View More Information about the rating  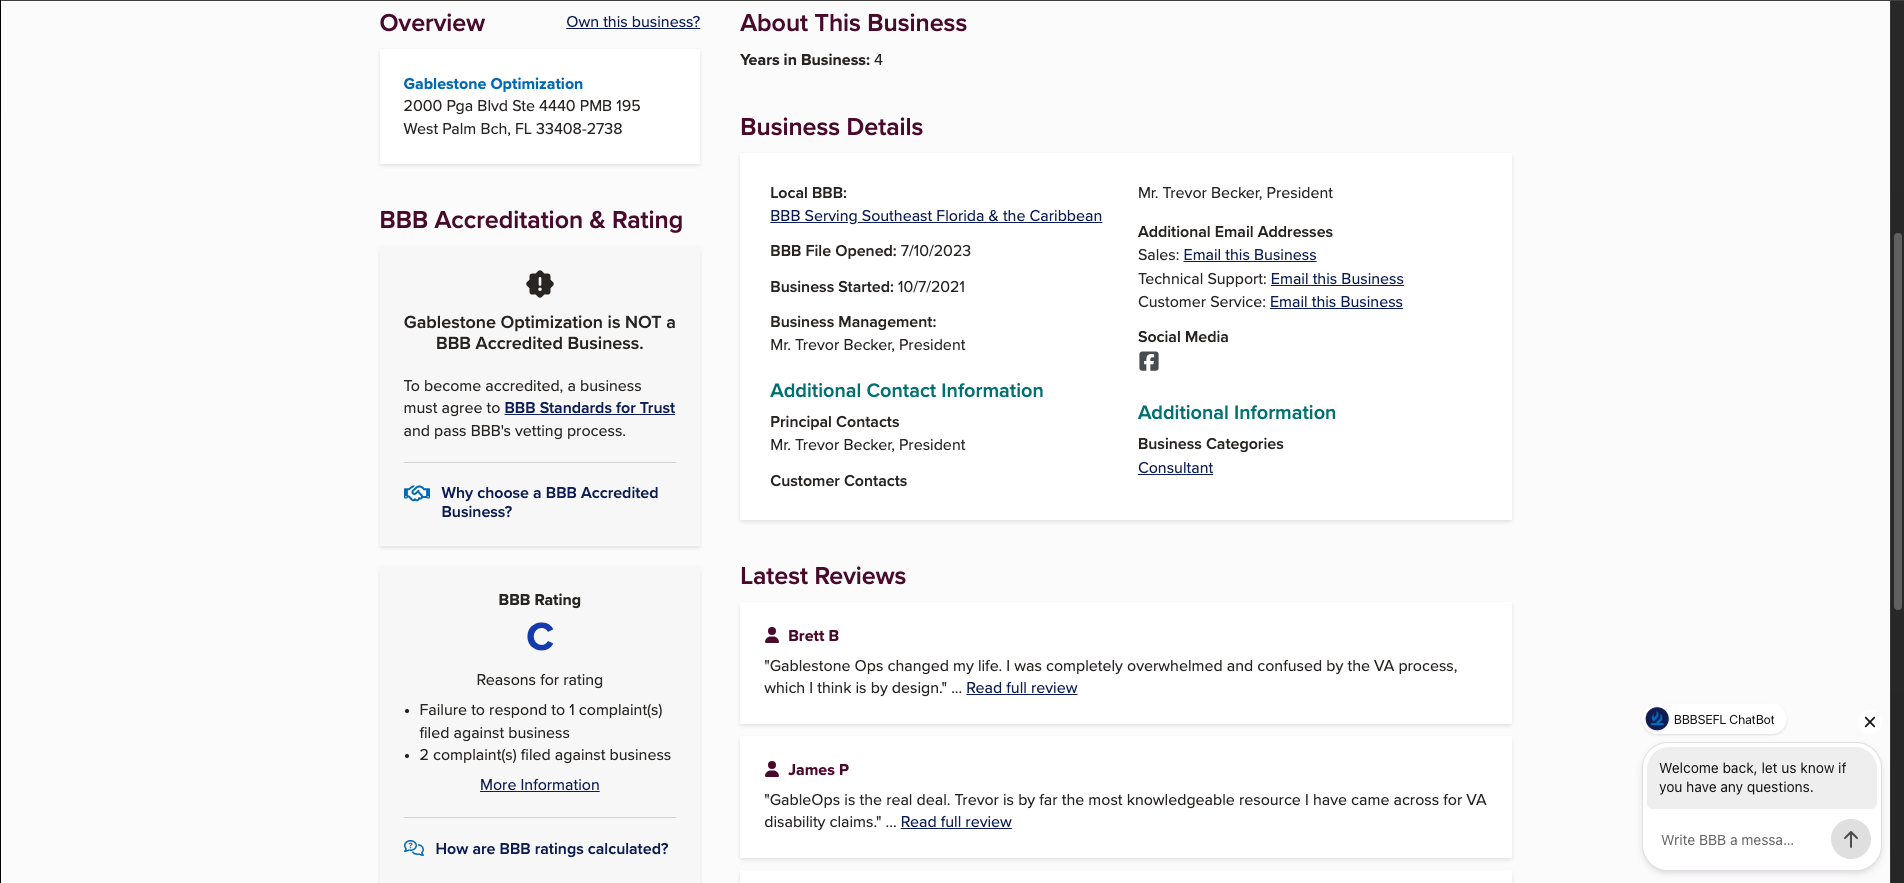[540, 785]
